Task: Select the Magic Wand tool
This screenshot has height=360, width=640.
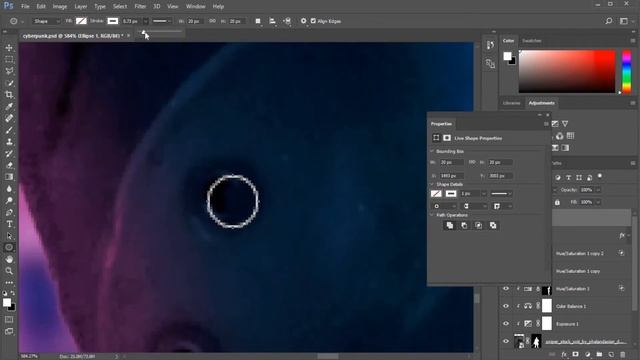Action: click(x=9, y=83)
